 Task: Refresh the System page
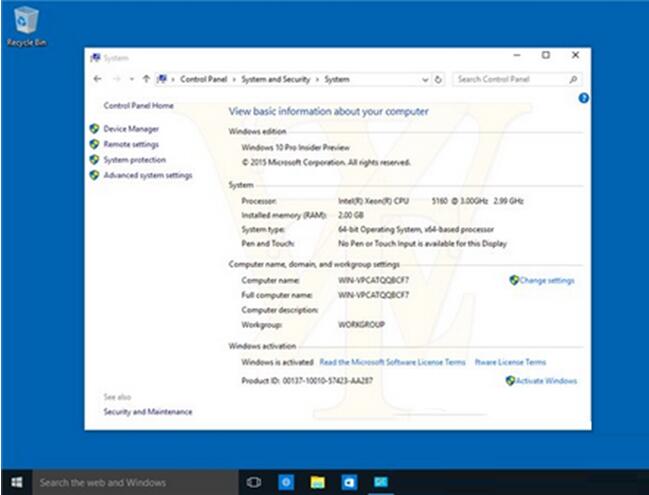pyautogui.click(x=438, y=79)
